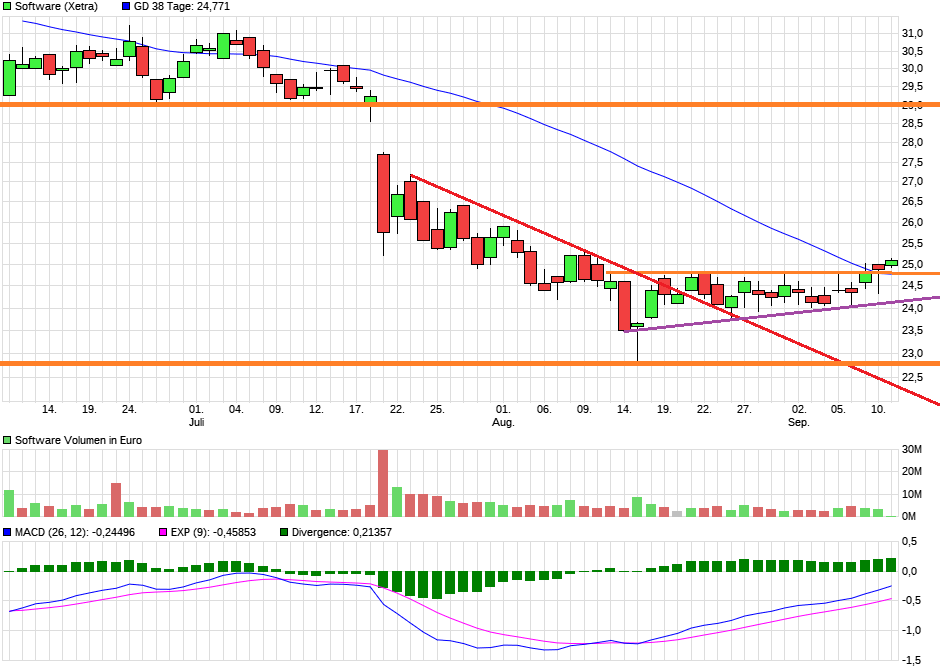The height and width of the screenshot is (670, 940).
Task: Select the Sep. month label on time axis
Action: pos(798,423)
